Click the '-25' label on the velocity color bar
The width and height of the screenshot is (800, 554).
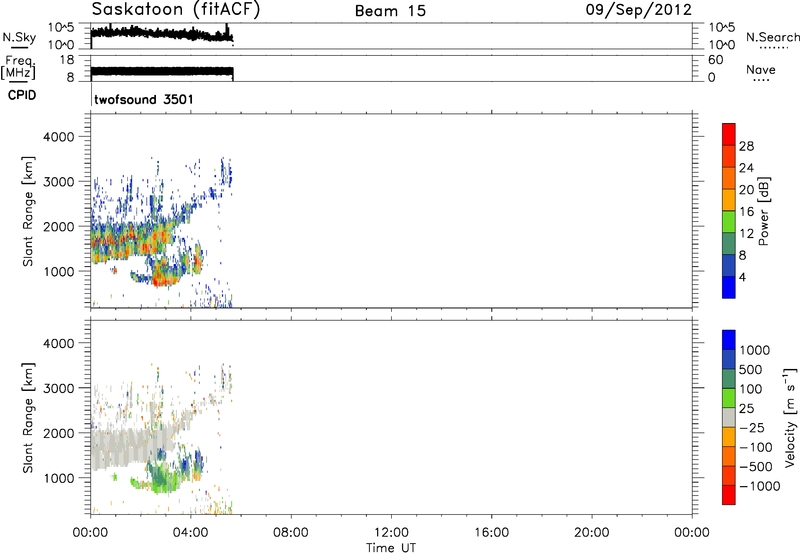tap(752, 427)
